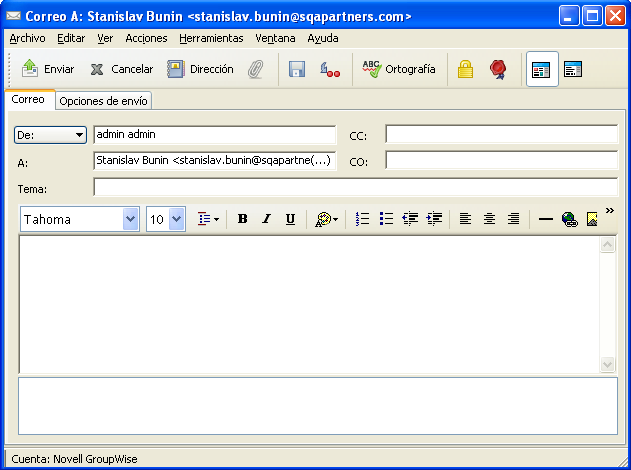
Task: Select the highlighted HTML view icon
Action: click(542, 69)
